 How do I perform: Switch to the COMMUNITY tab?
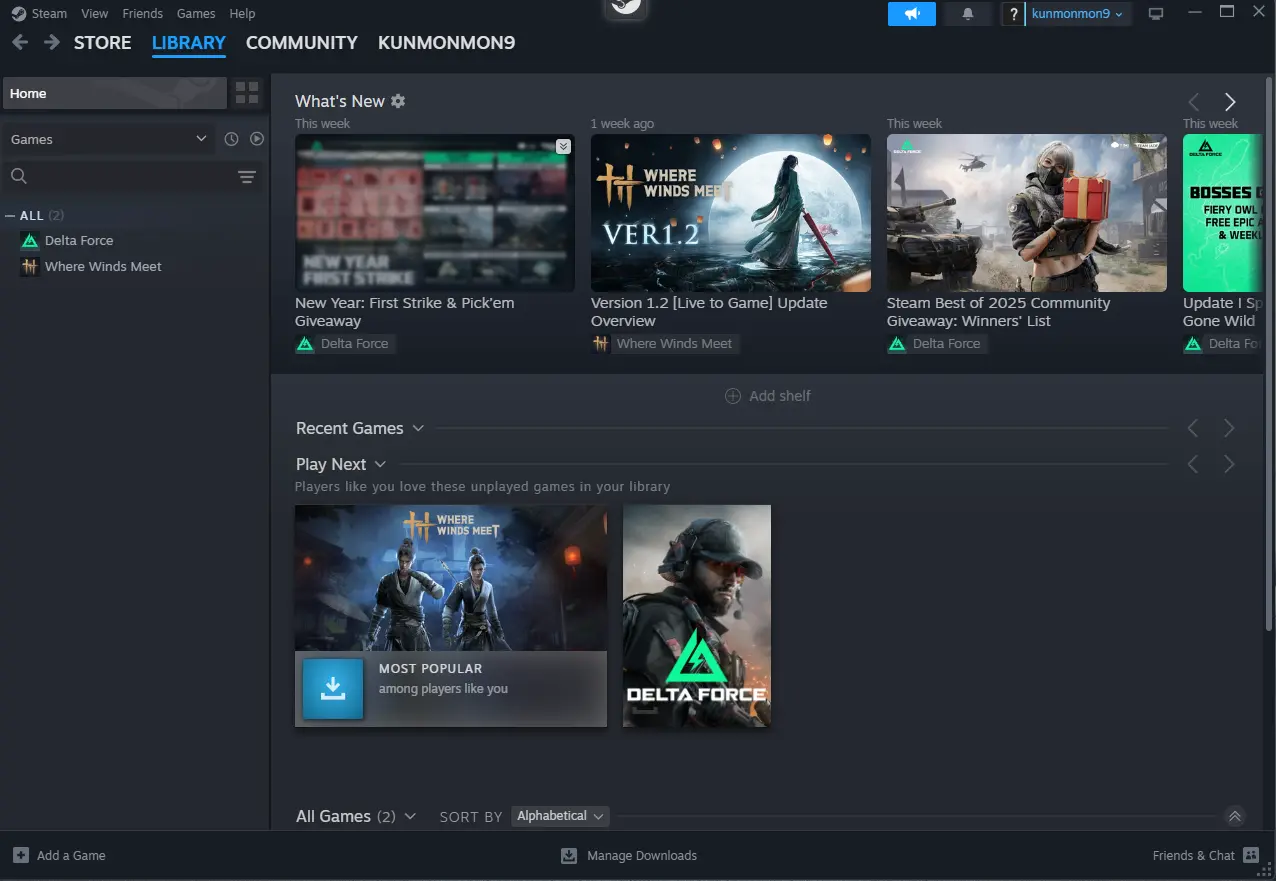(x=302, y=43)
